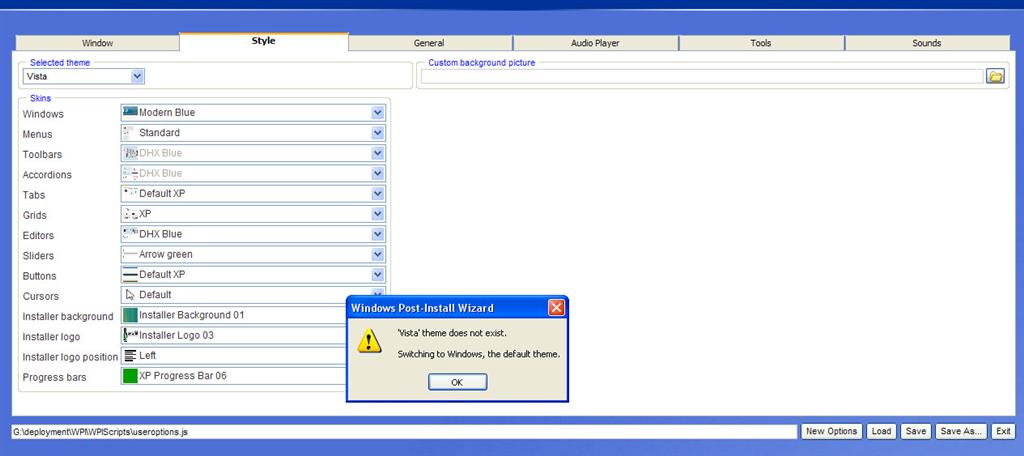Viewport: 1024px width, 456px height.
Task: Click the DHX Blue editors preview icon
Action: pos(130,234)
